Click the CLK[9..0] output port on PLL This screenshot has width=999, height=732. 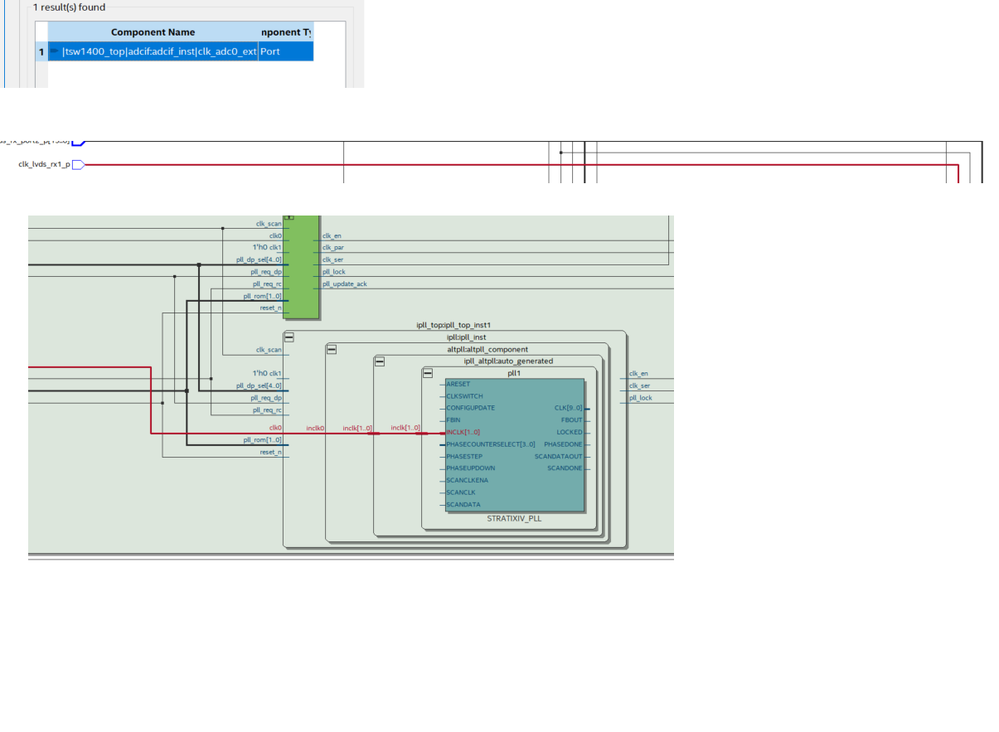[567, 409]
